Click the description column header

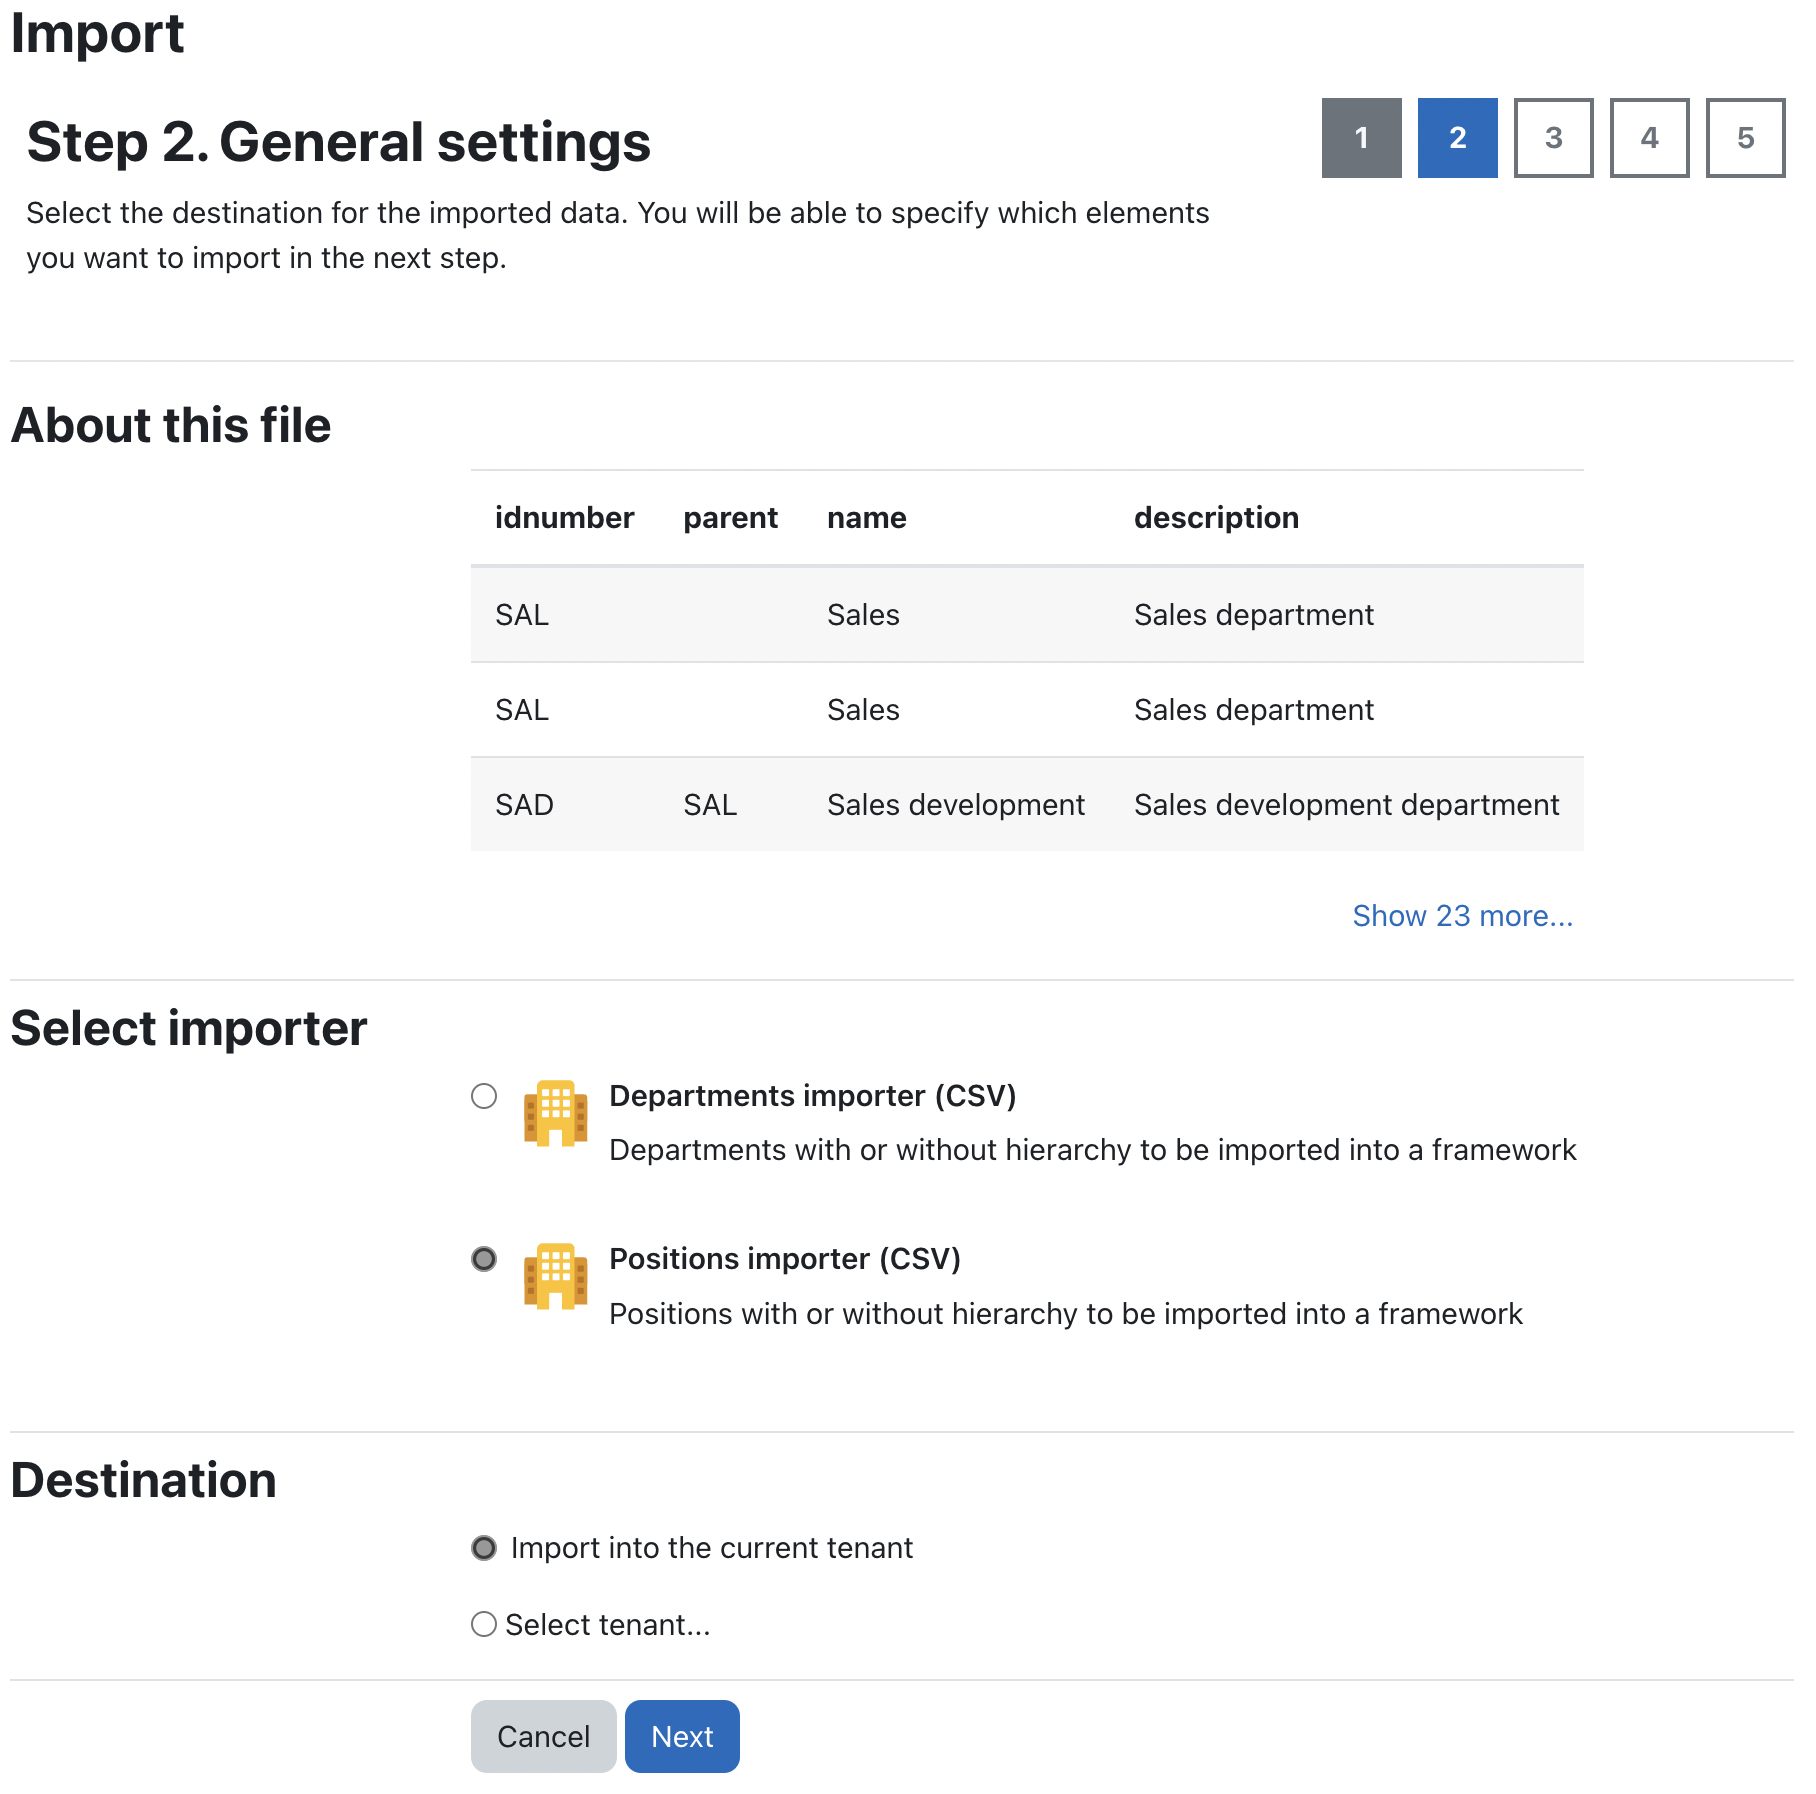1216,518
